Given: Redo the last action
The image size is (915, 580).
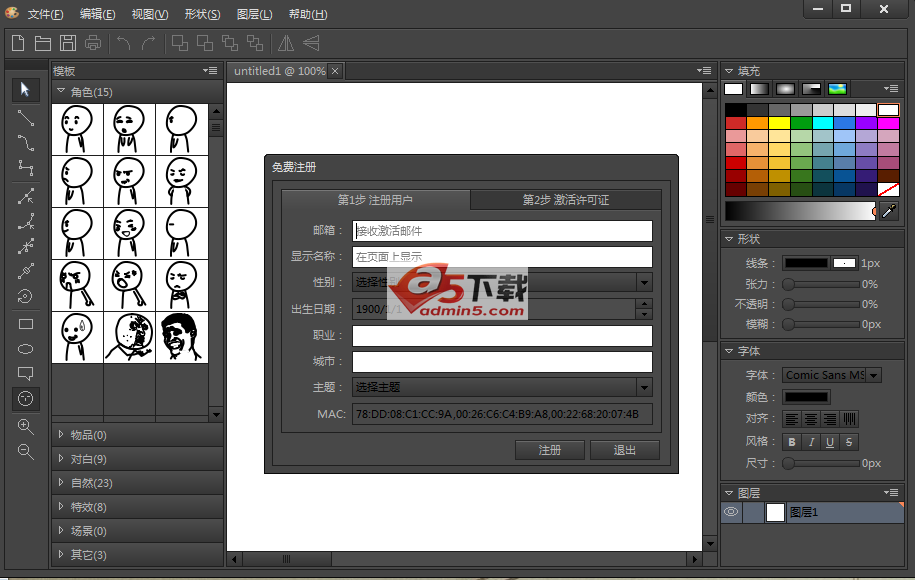Looking at the screenshot, I should tap(148, 43).
